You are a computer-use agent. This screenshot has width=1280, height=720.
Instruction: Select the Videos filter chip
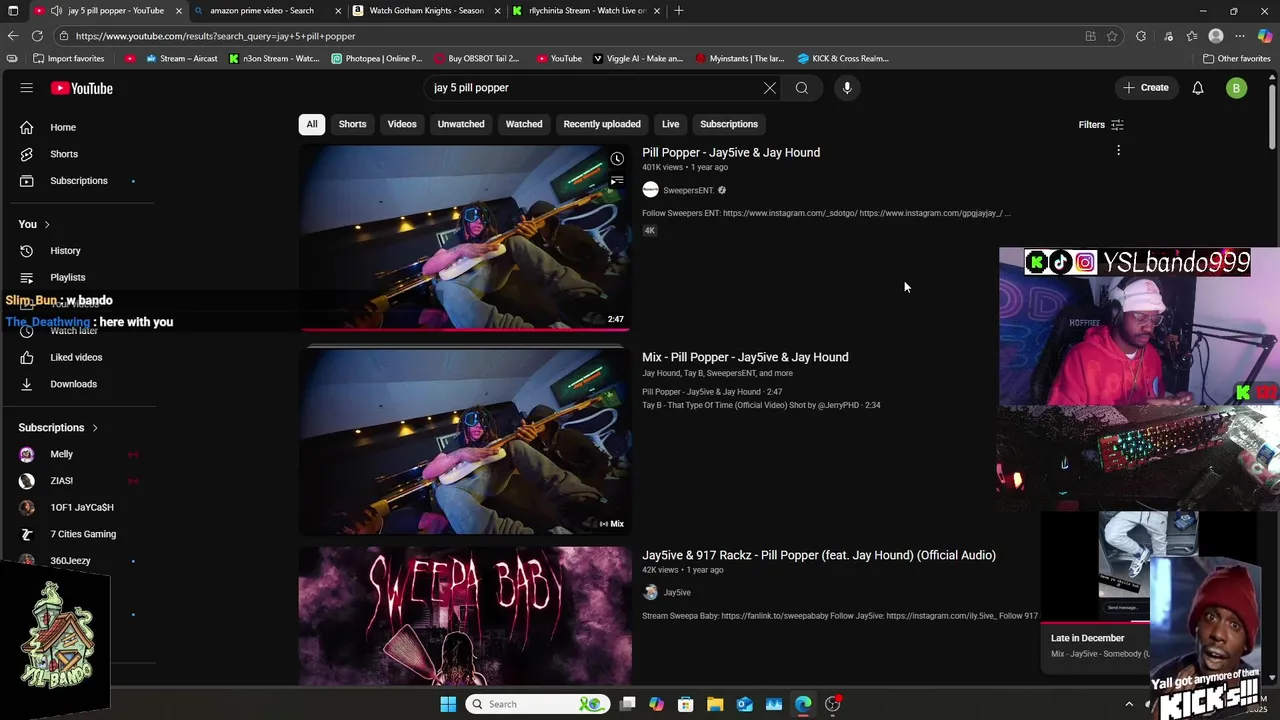[x=402, y=124]
